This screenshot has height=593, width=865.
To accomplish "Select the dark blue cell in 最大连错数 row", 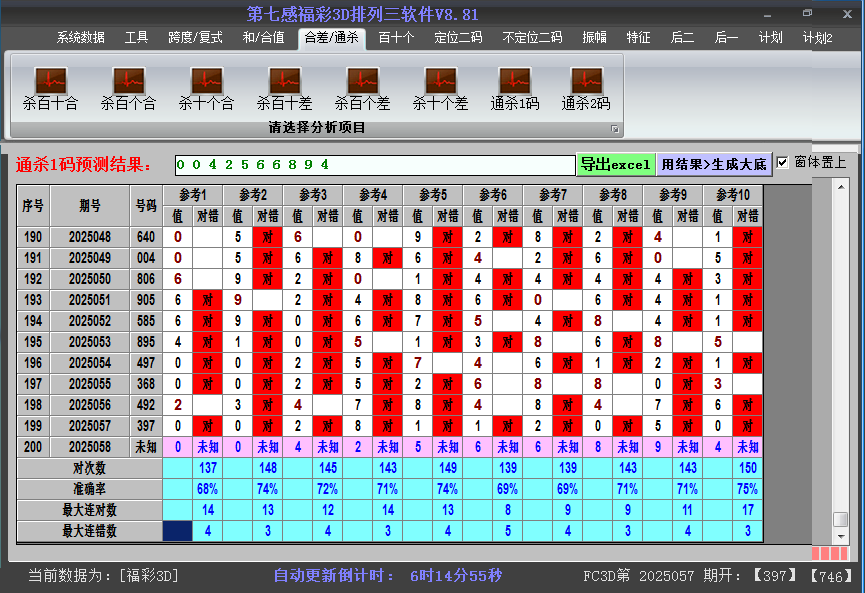I will (x=178, y=531).
